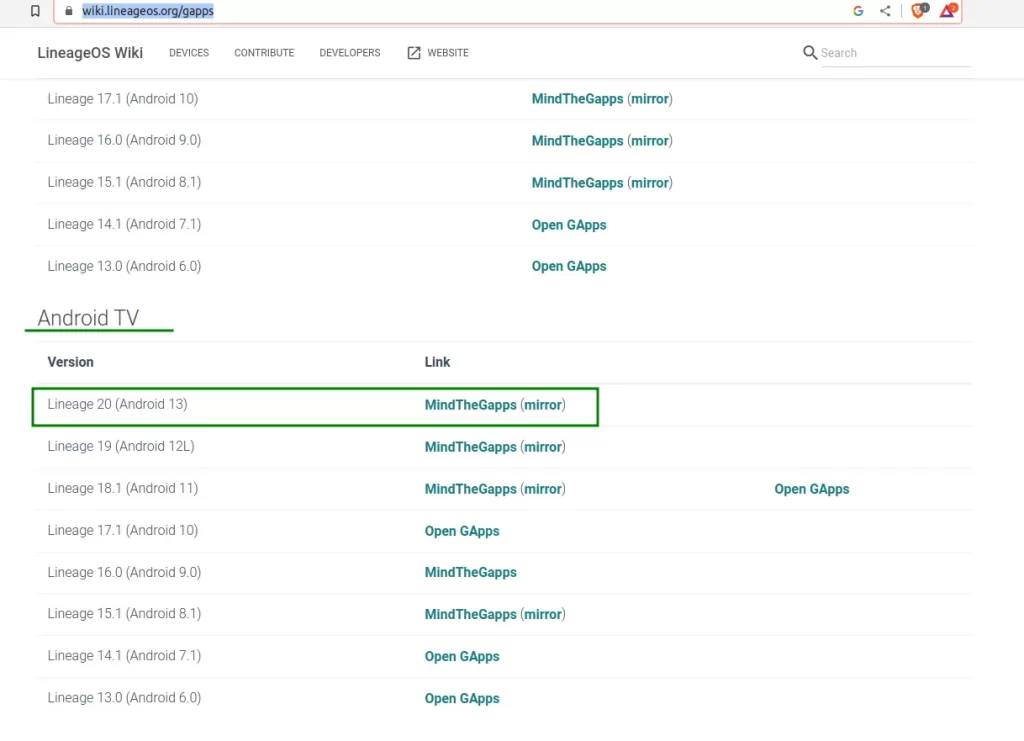Screen dimensions: 1024x741
Task: Open mirror link in Lineage 18.1 row
Action: tap(543, 489)
